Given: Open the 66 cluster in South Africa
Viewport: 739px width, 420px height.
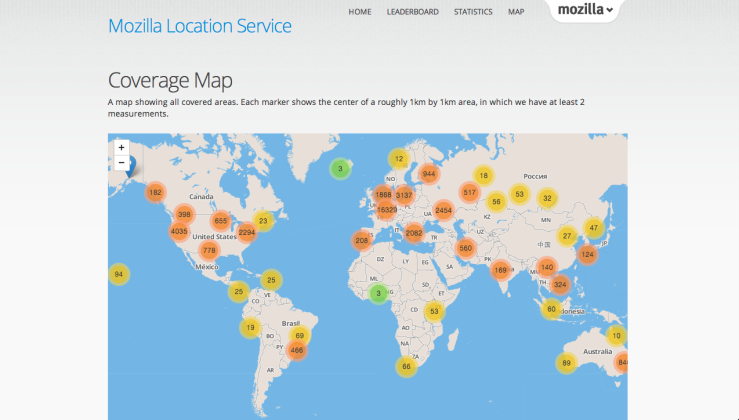Looking at the screenshot, I should tap(406, 367).
